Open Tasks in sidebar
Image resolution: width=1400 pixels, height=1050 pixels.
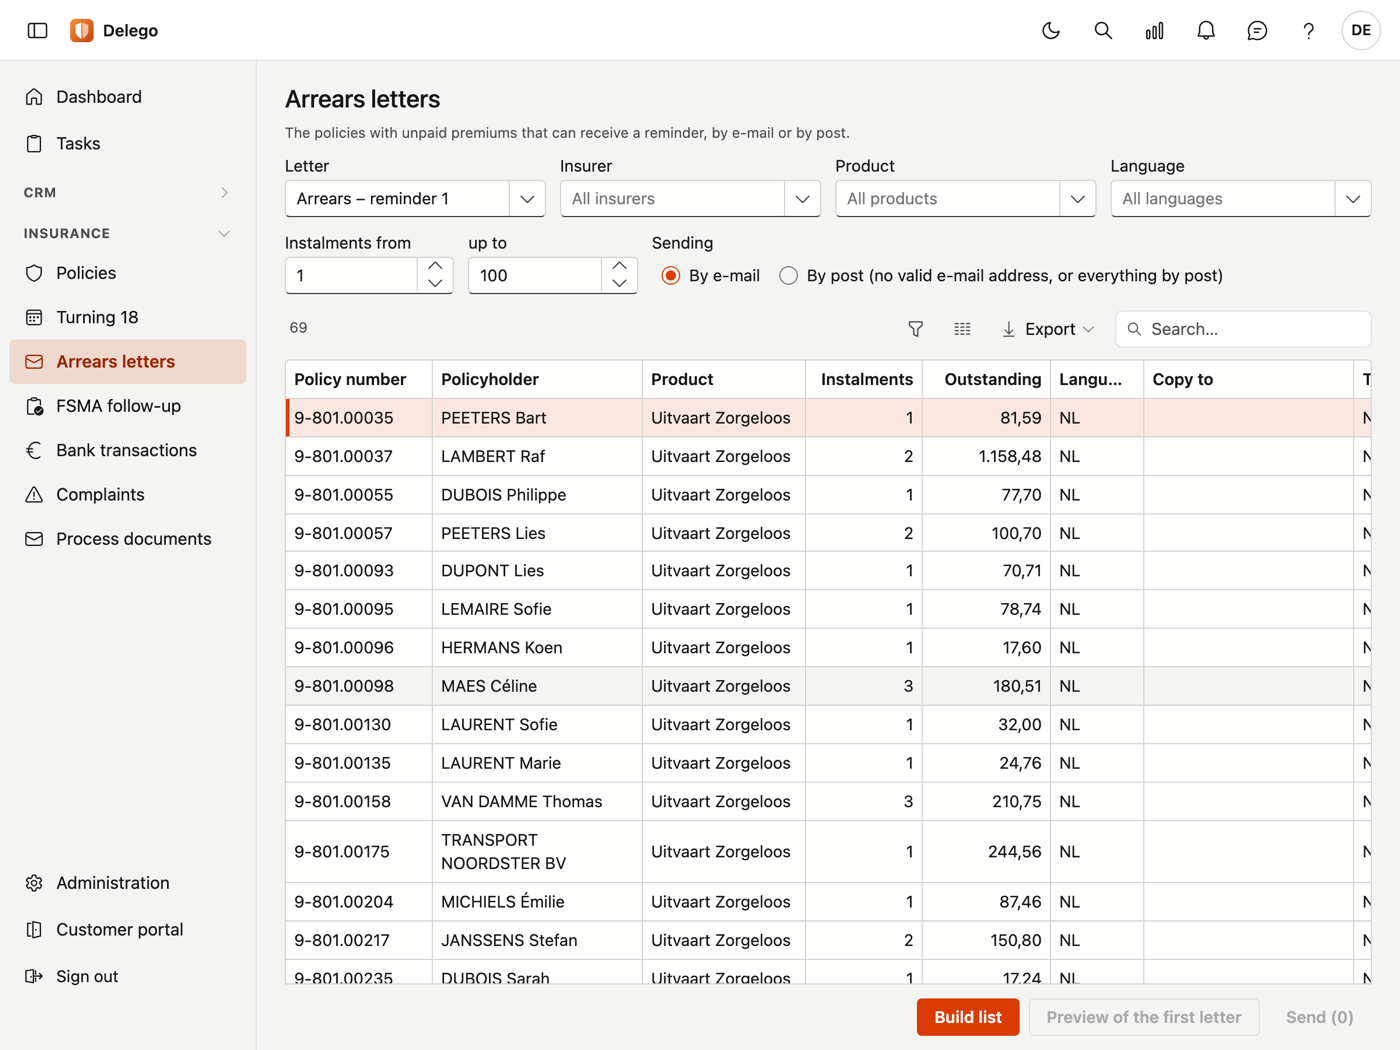click(128, 143)
